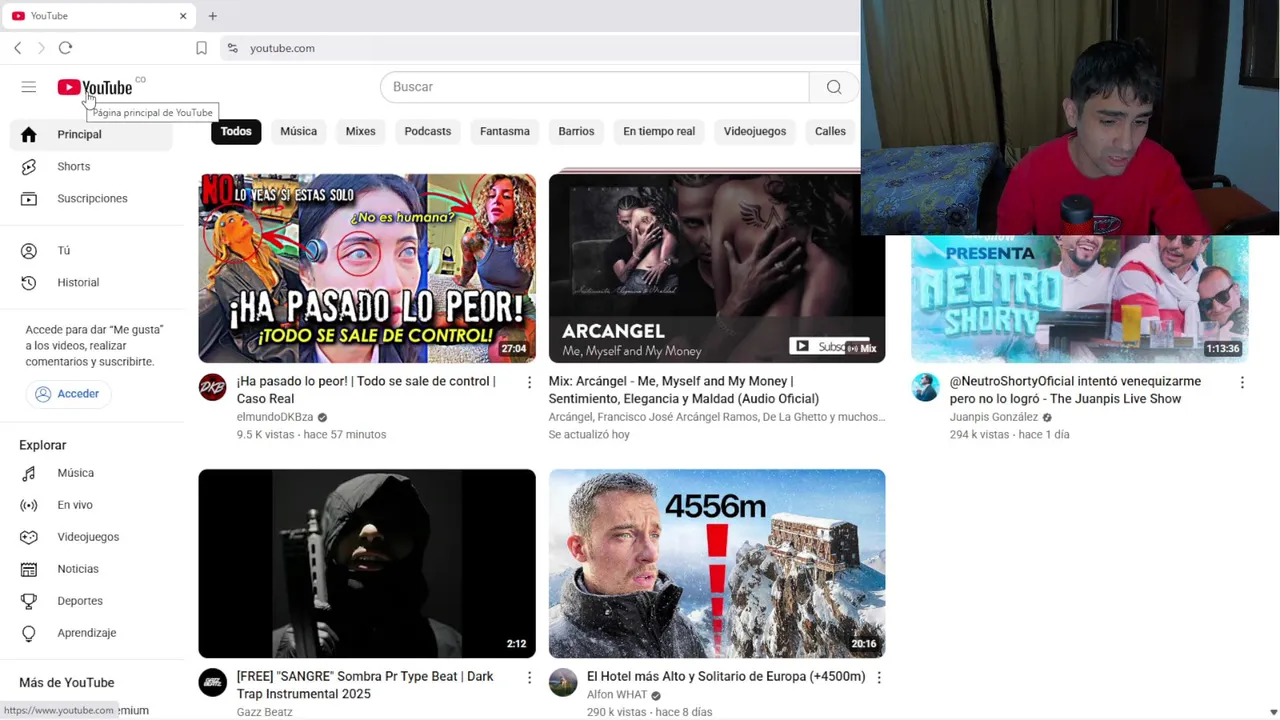Viewport: 1280px width, 720px height.
Task: Open the Gazz Beatz channel name
Action: (265, 711)
